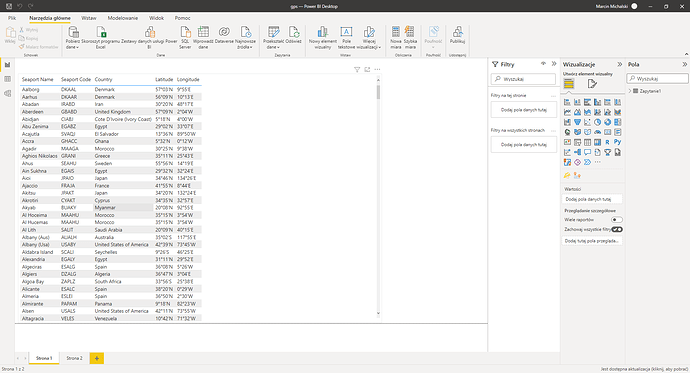
Task: Switch to Data view in left sidebar
Action: coord(7,79)
